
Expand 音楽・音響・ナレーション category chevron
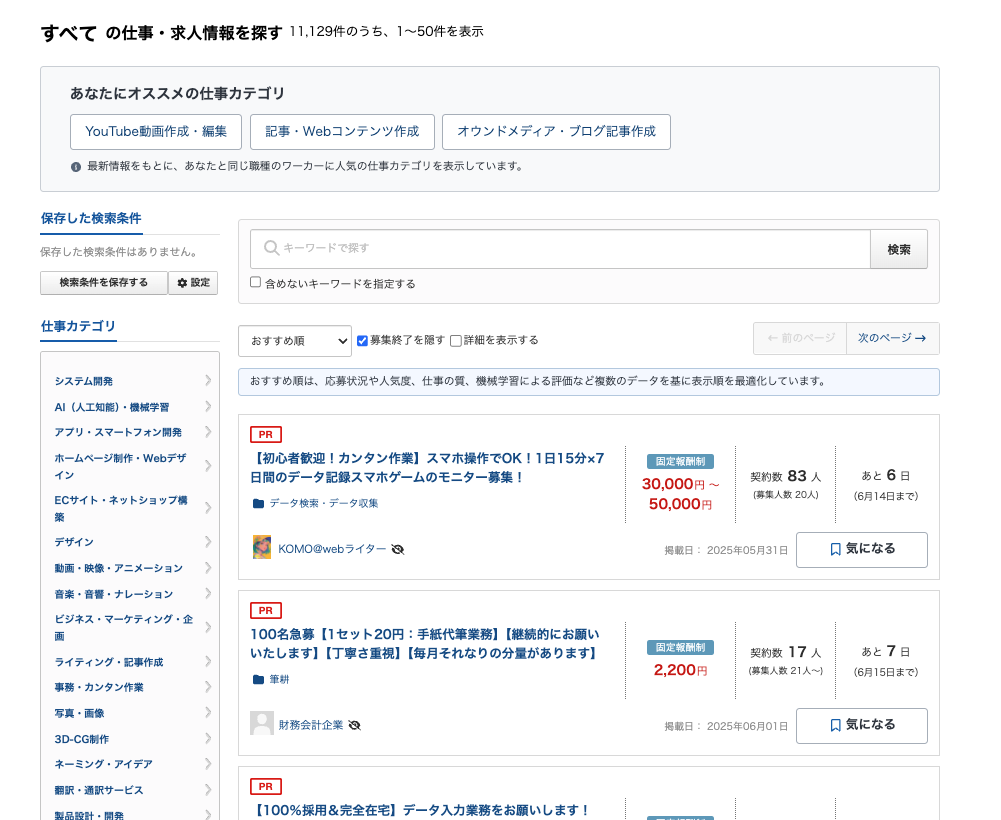[208, 594]
